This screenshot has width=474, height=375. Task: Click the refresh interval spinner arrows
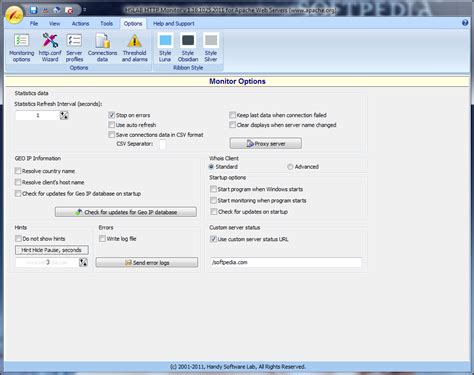(x=64, y=115)
